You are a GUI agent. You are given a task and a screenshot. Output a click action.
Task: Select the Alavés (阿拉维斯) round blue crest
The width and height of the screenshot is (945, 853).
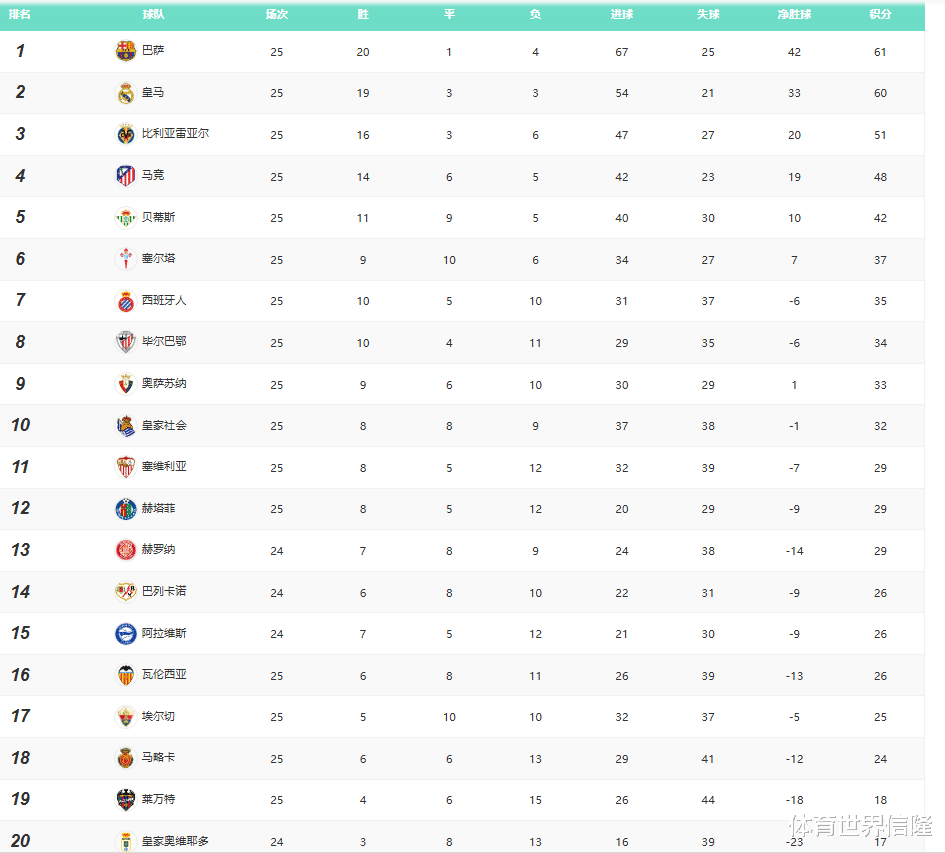(125, 634)
